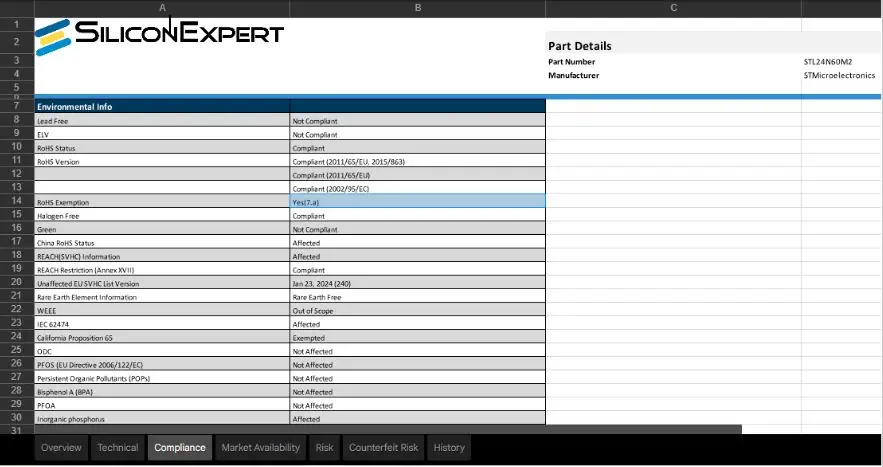Select the 'Not Compliant' value for Lead Free
Viewport: 883px width, 467px height.
point(417,121)
